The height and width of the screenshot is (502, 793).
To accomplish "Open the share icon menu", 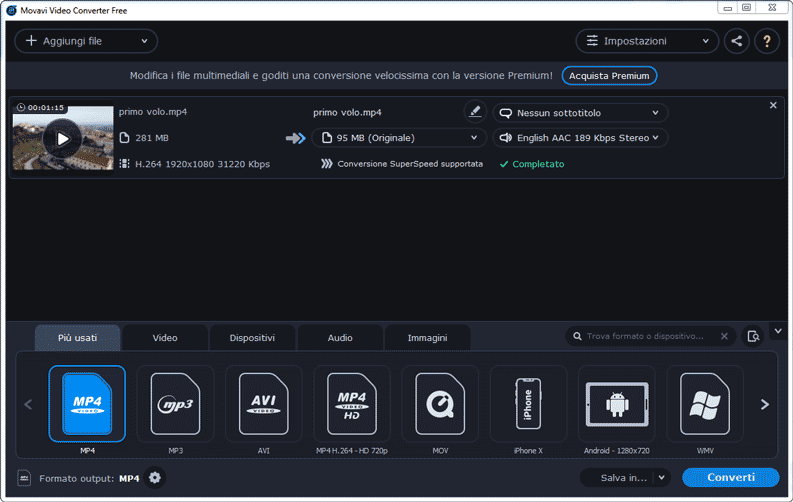I will click(736, 41).
